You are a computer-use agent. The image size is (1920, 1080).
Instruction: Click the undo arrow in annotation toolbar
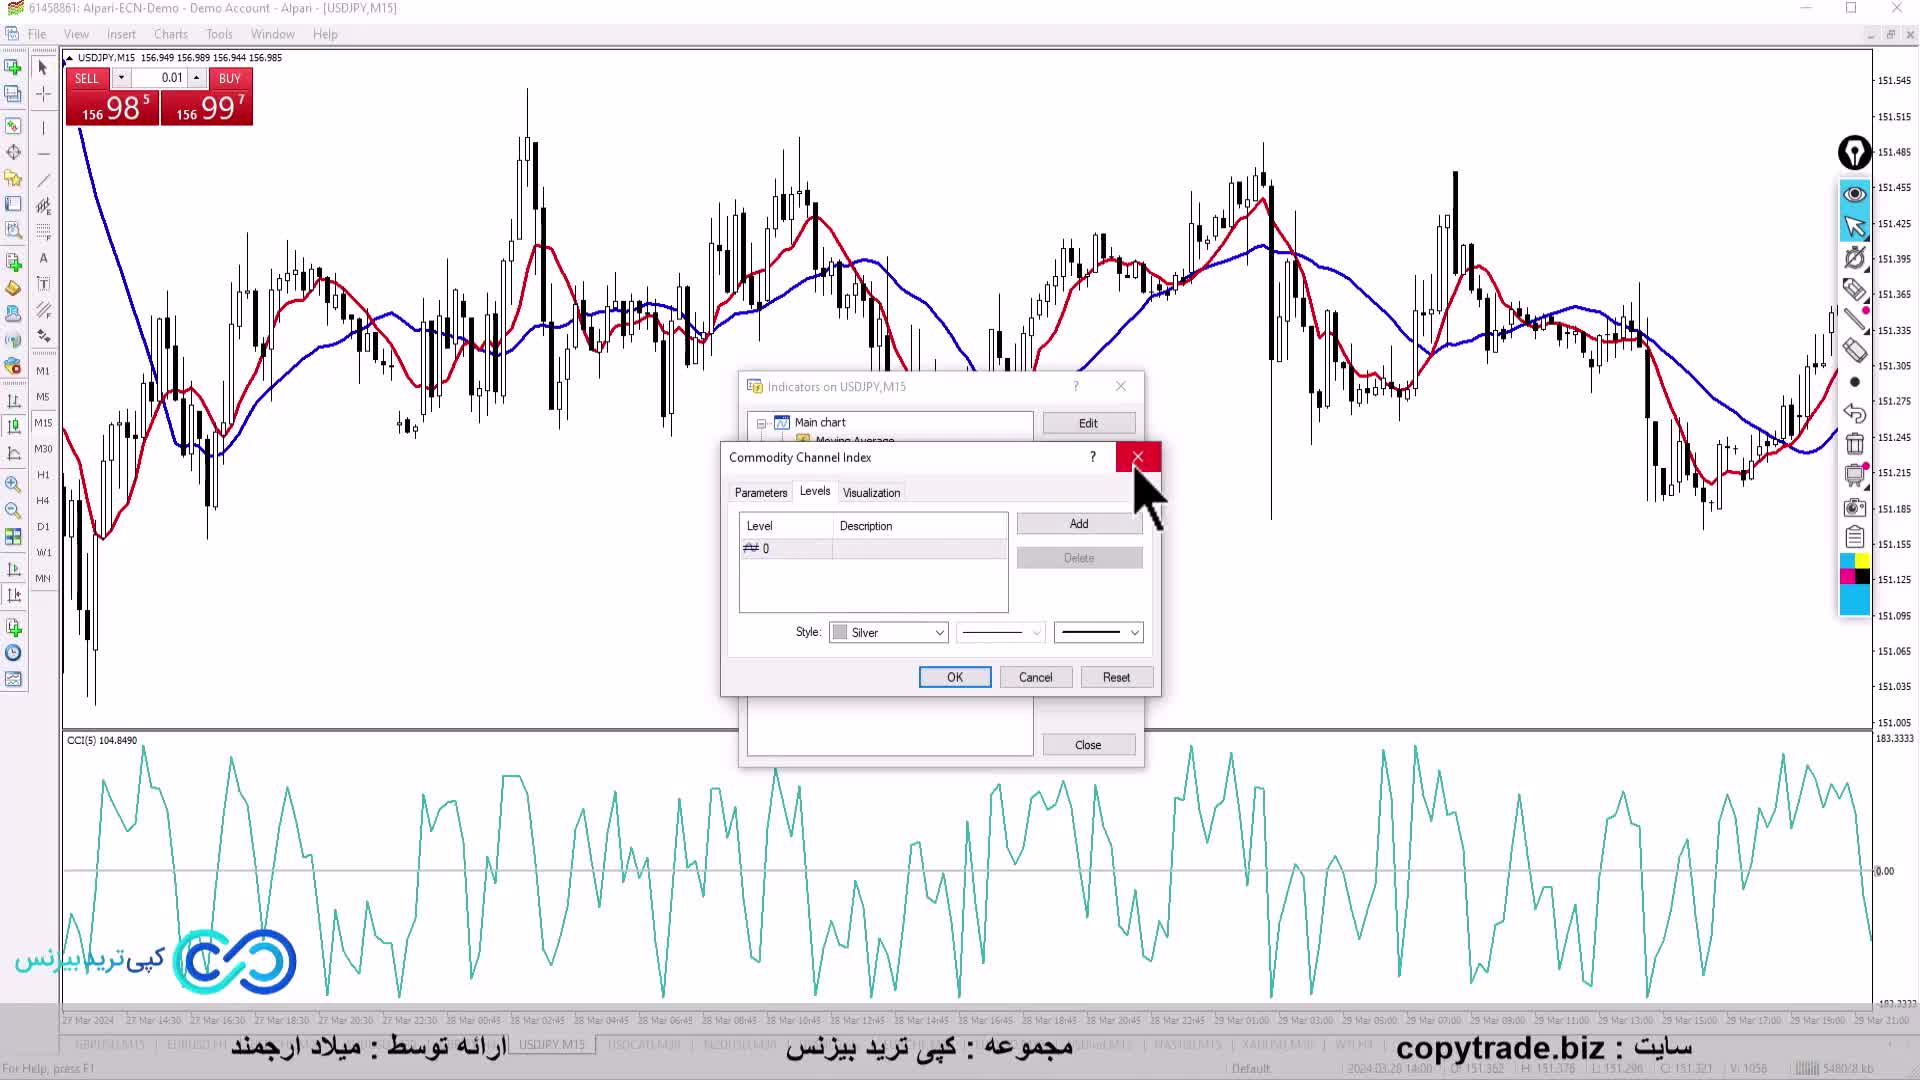click(1855, 413)
